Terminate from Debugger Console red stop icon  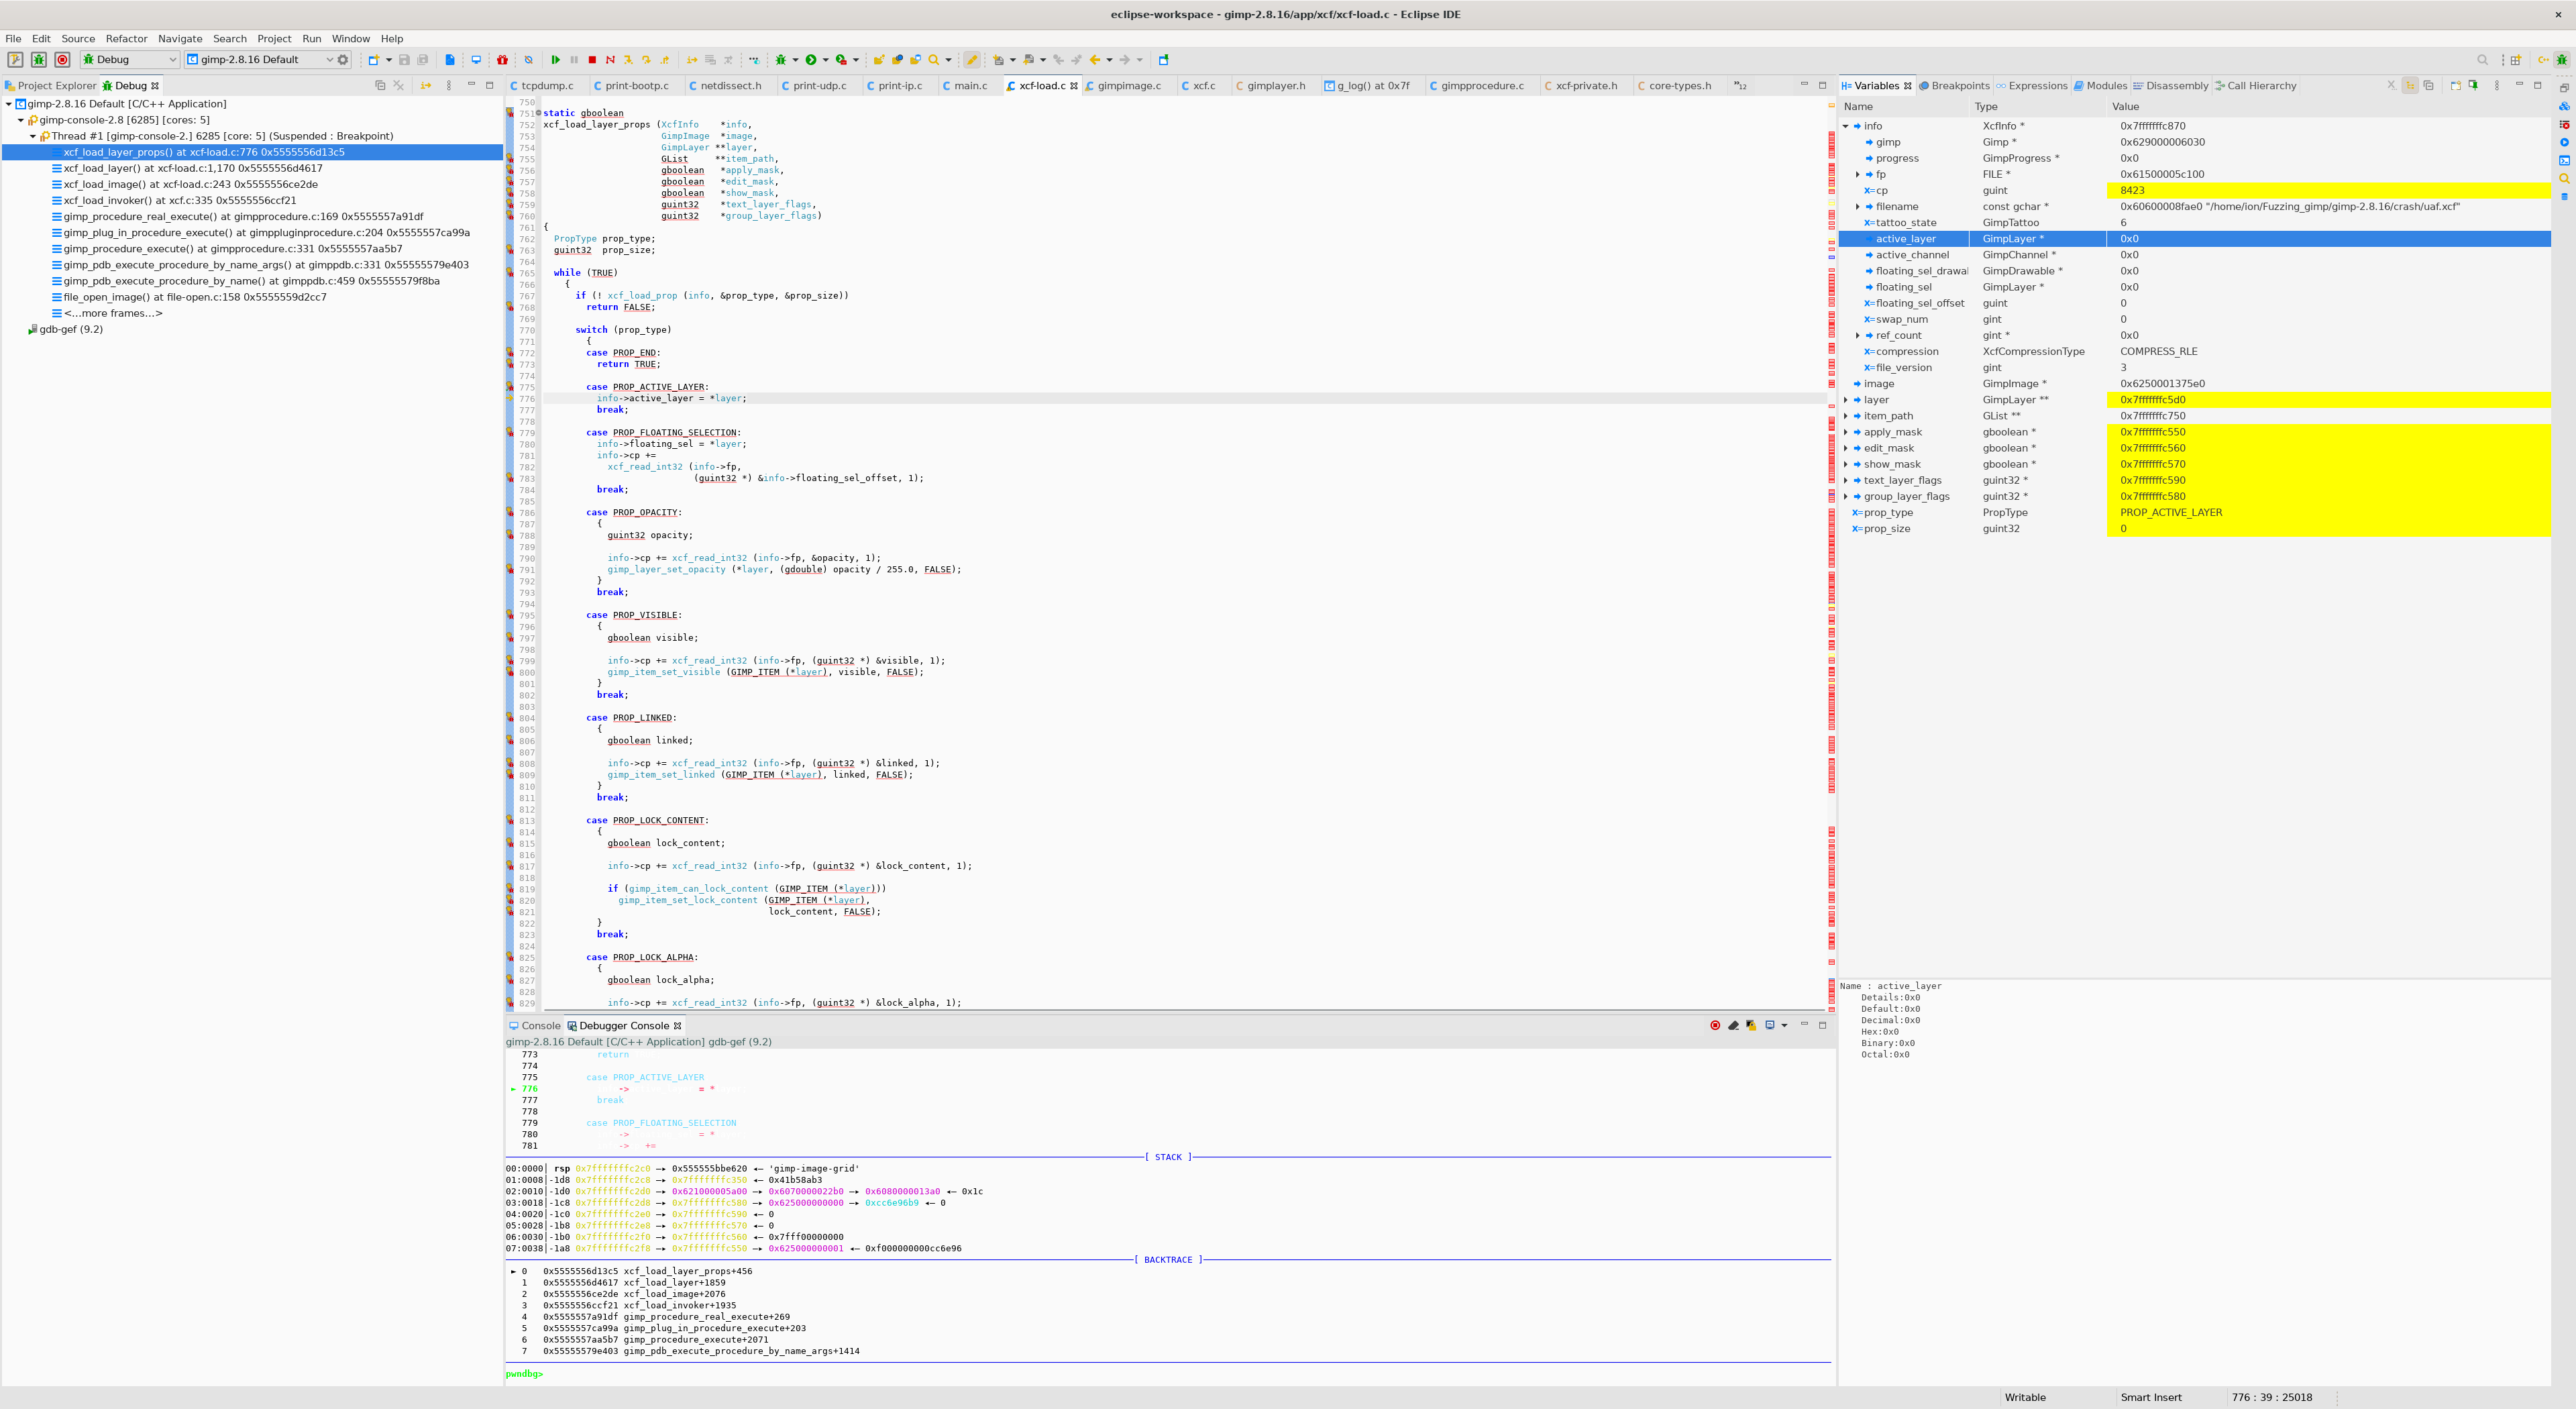(x=1715, y=1025)
